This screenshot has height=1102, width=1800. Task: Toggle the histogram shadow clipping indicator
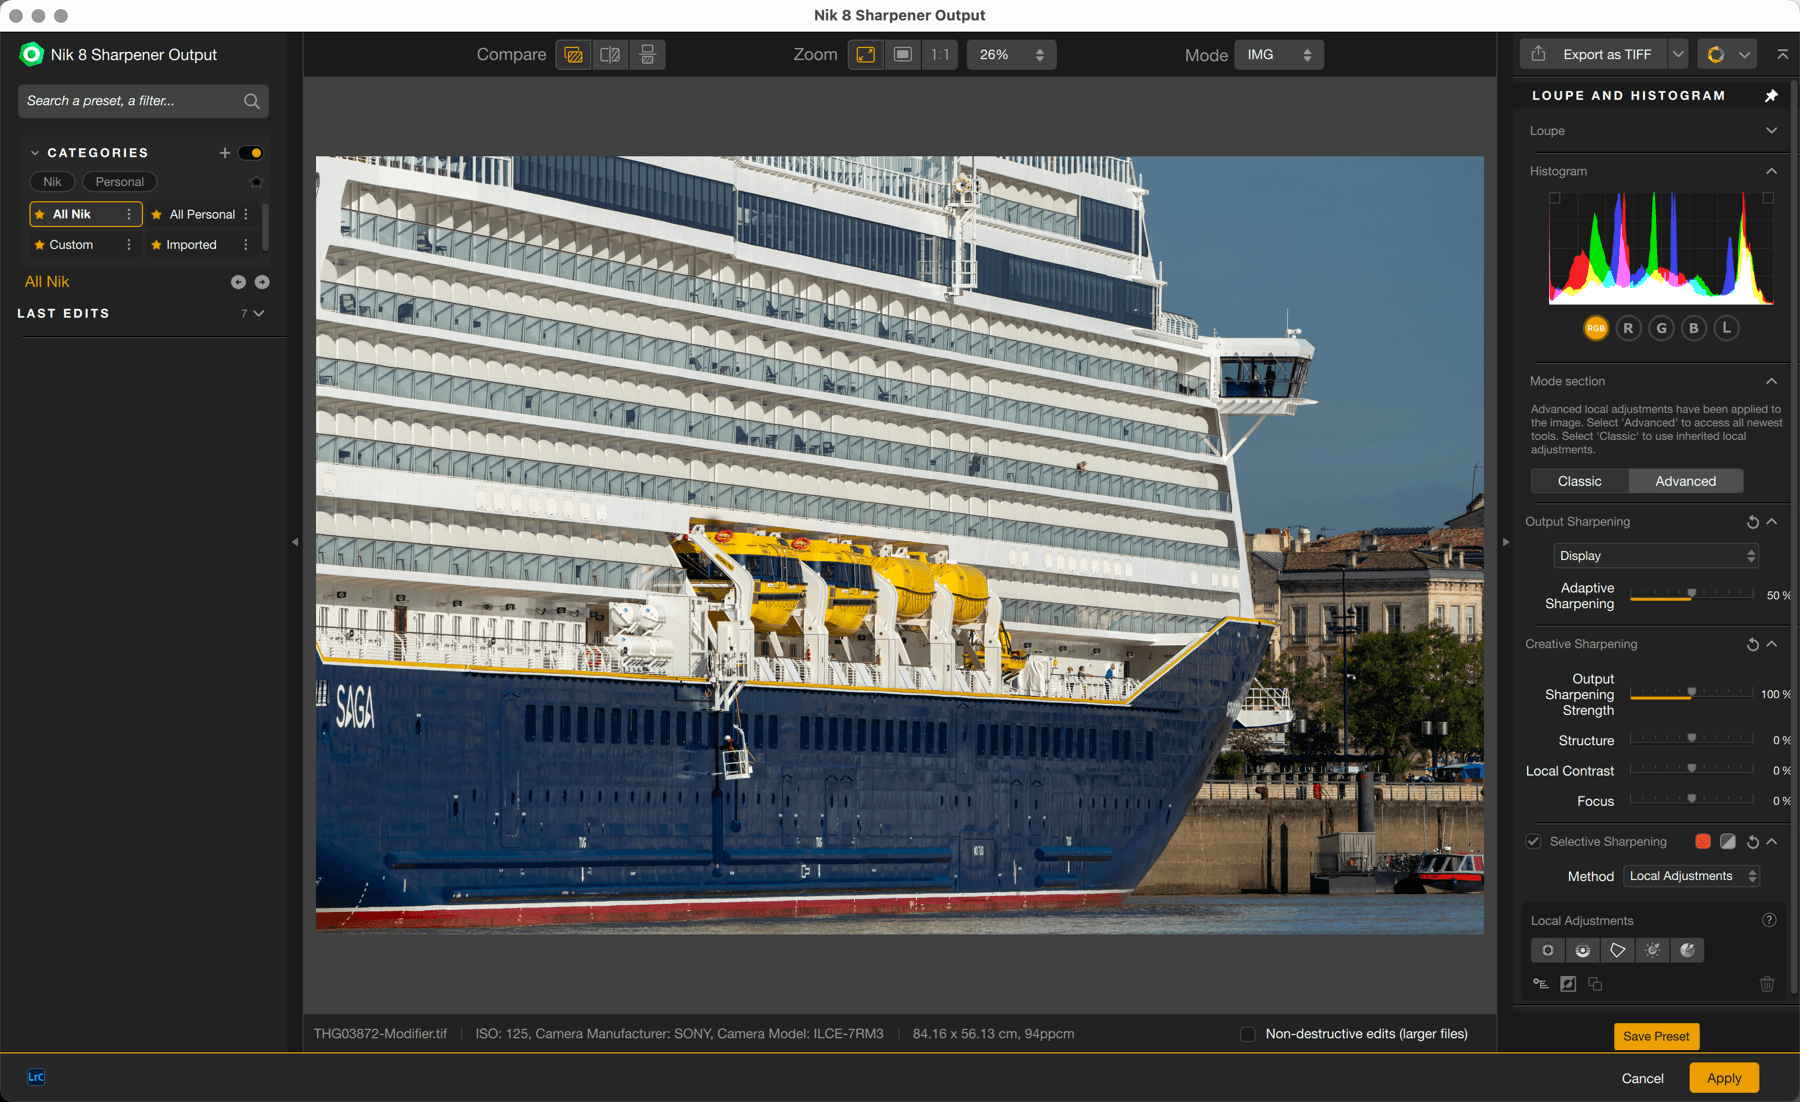[1555, 198]
